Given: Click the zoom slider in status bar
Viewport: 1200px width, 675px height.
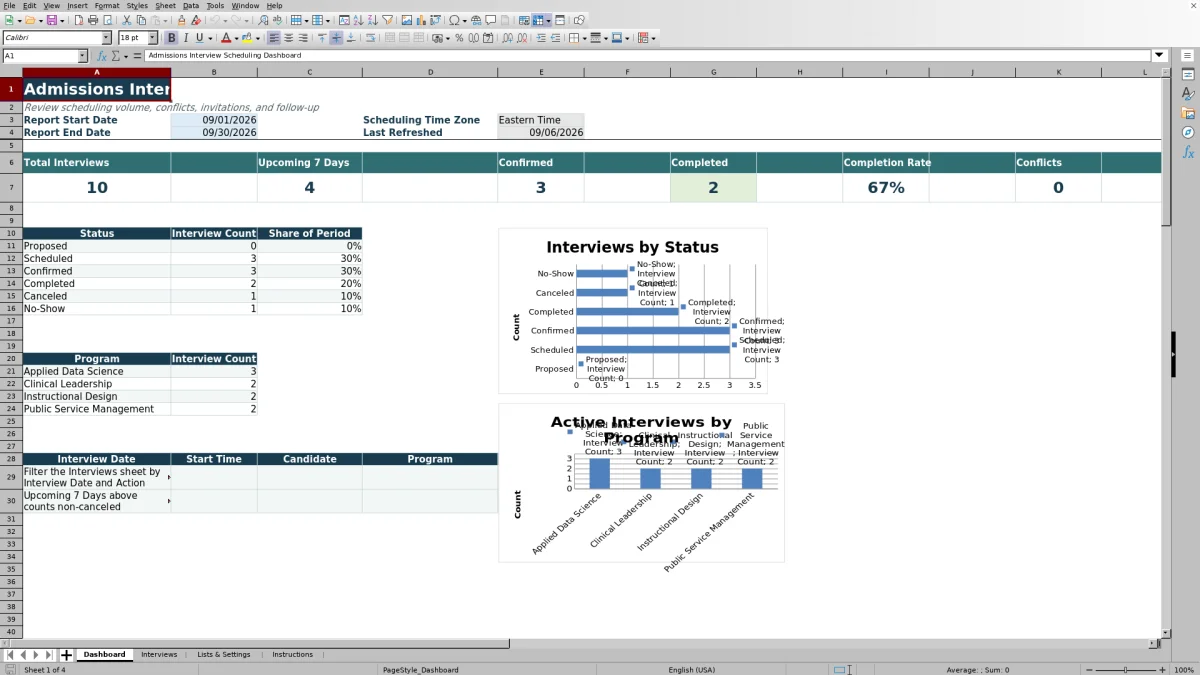Looking at the screenshot, I should [1125, 670].
